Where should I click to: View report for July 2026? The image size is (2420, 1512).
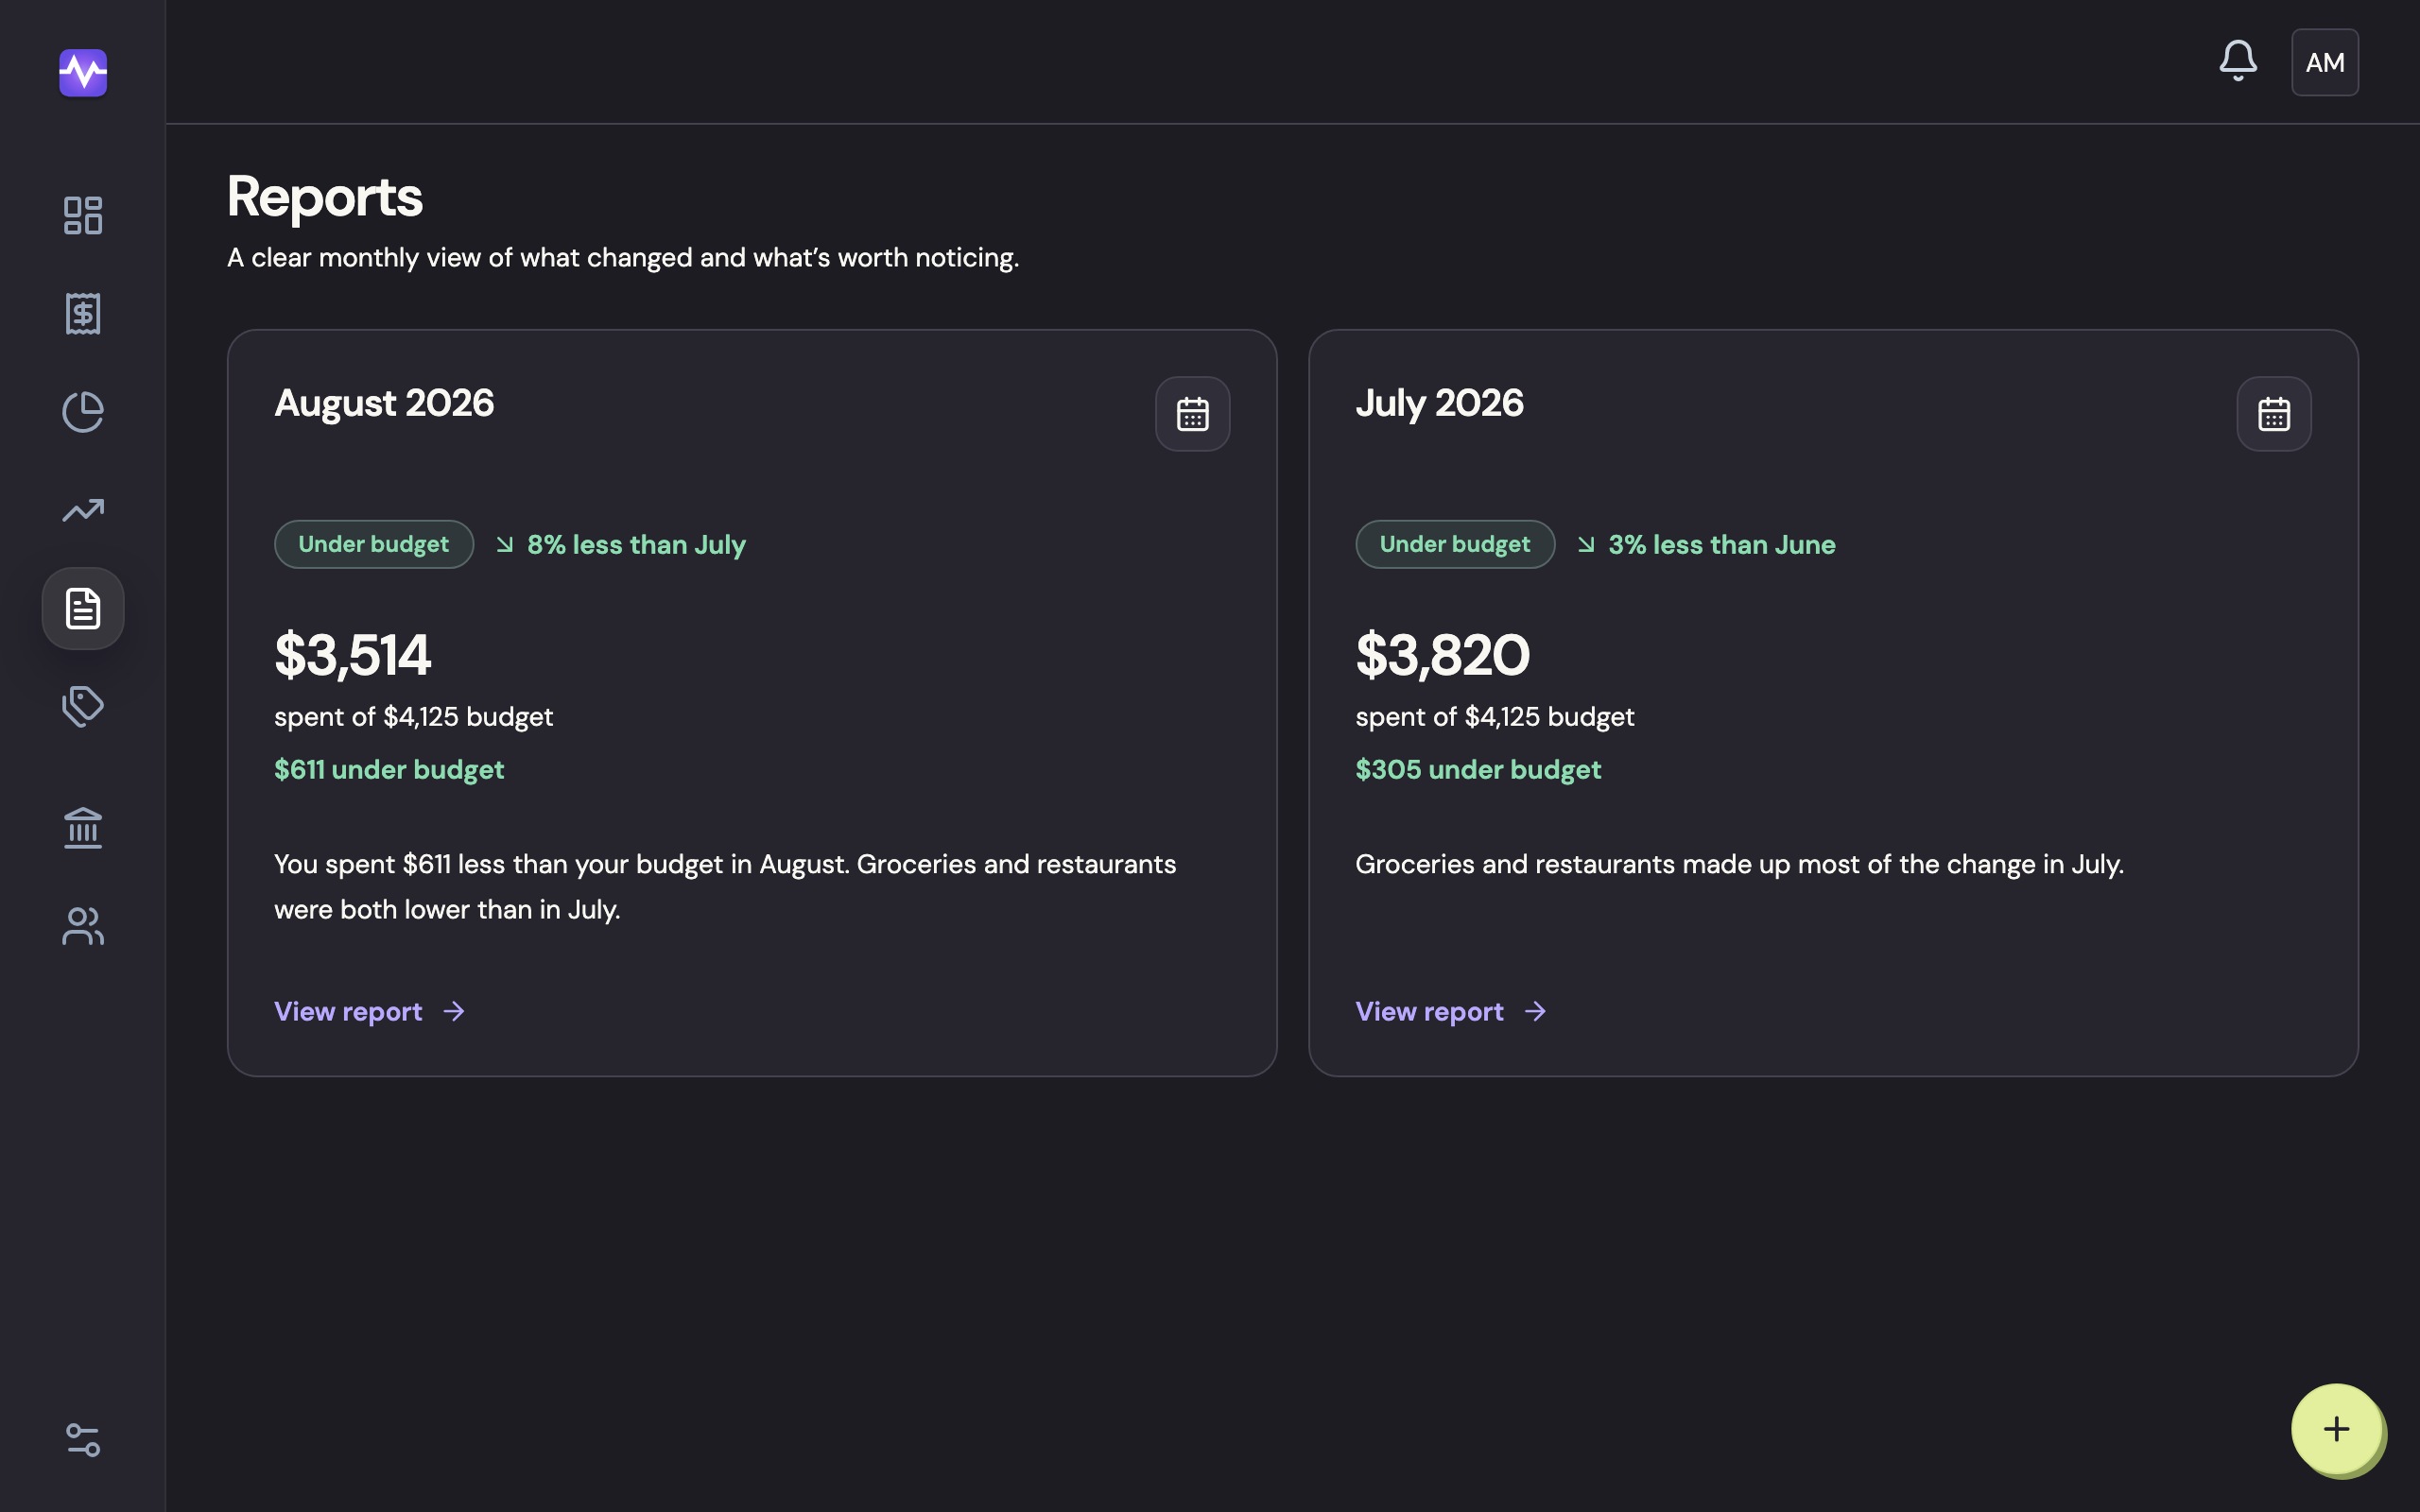tap(1451, 1011)
